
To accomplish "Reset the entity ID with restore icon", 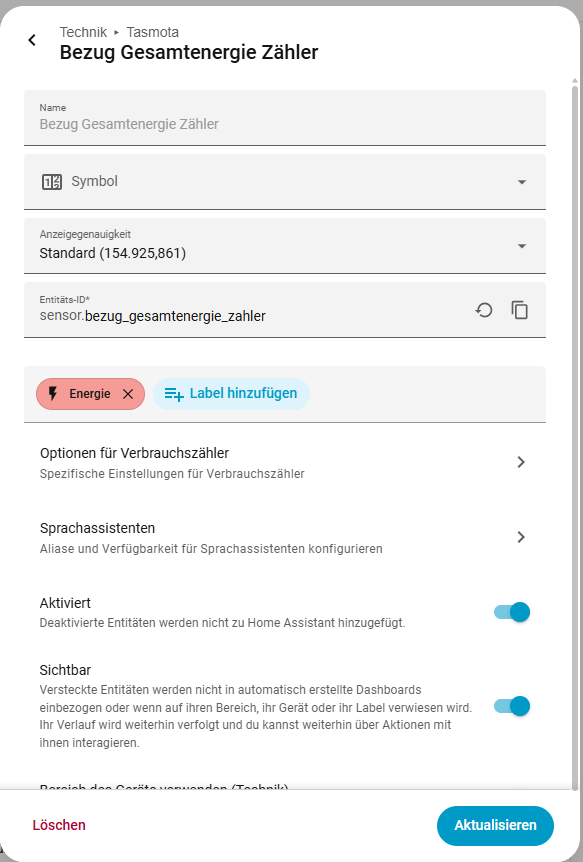I will click(484, 311).
